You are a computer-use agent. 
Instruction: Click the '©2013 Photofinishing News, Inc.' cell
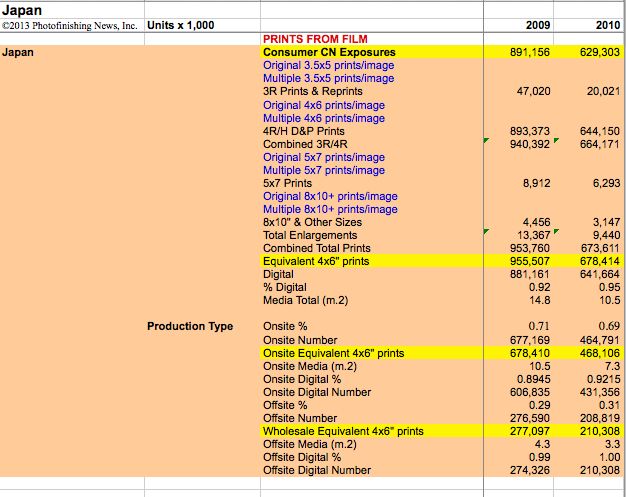(x=69, y=26)
